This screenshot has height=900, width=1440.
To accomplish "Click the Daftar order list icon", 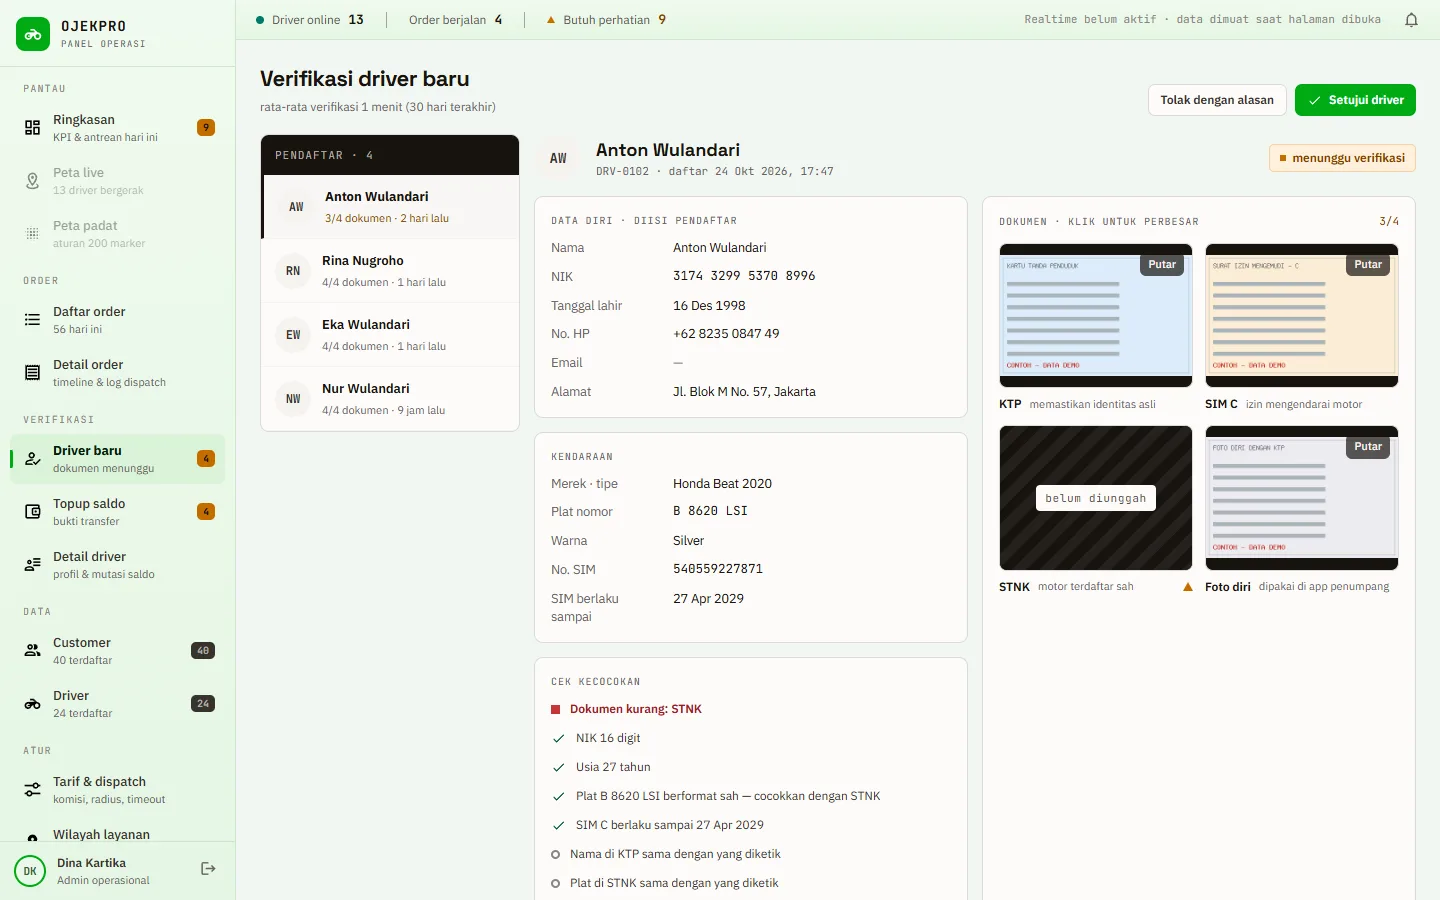I will (33, 320).
